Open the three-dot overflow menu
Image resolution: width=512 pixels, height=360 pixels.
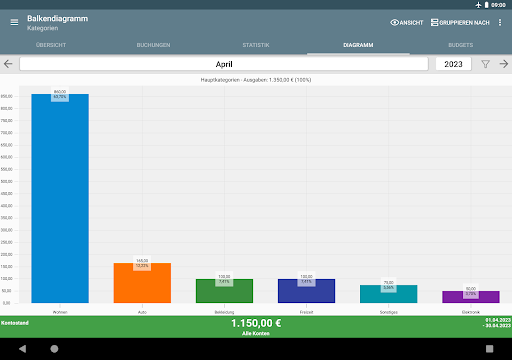(x=500, y=22)
